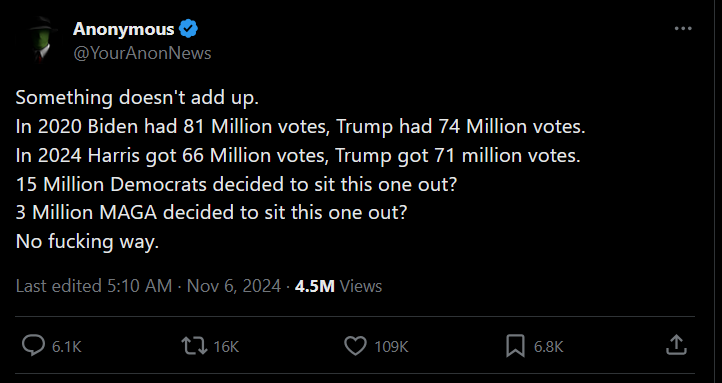Click the Nov 6, 2024 date
This screenshot has height=383, width=722.
(234, 286)
